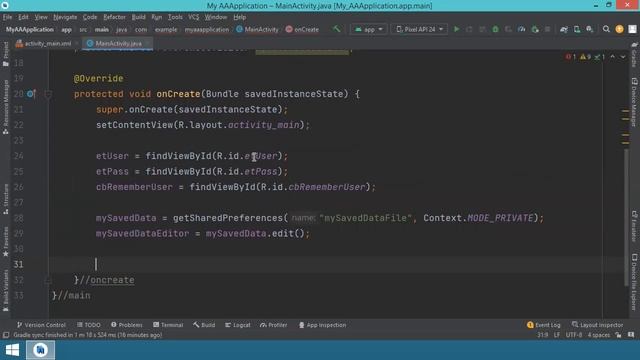Open the Pixel API 24 device dropdown

(419, 29)
